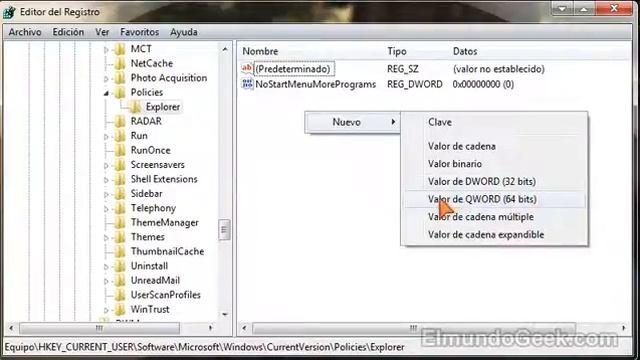This screenshot has height=360, width=640.
Task: Click the open Explorer folder icon
Action: coord(135,107)
